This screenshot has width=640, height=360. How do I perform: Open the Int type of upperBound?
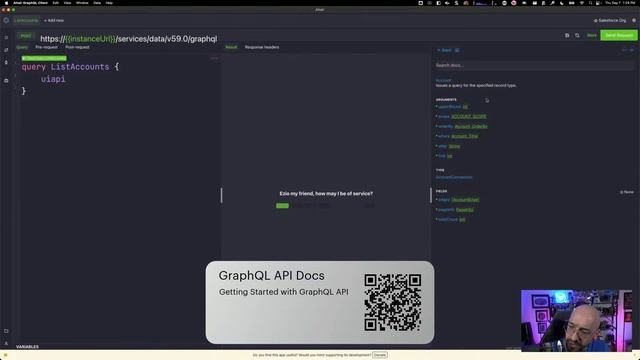pyautogui.click(x=465, y=107)
